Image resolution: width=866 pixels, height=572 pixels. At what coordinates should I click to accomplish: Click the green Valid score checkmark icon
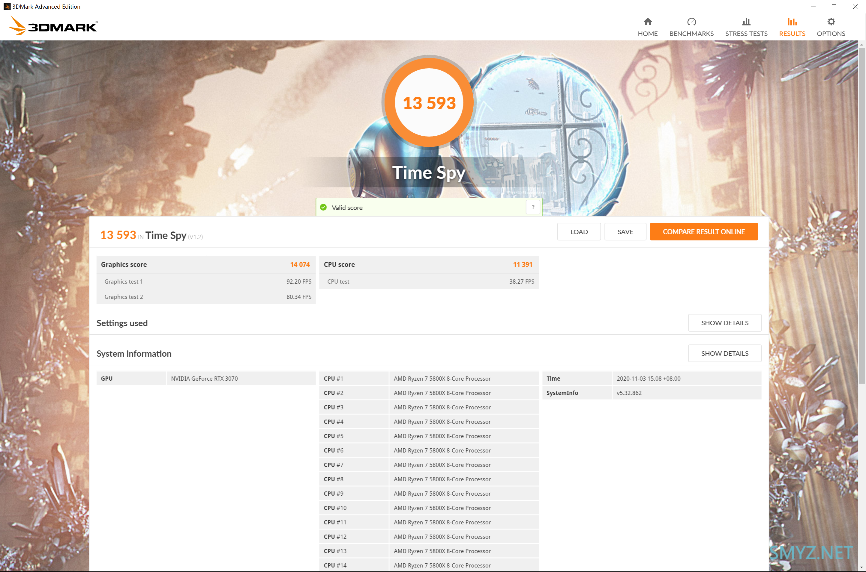click(x=324, y=208)
